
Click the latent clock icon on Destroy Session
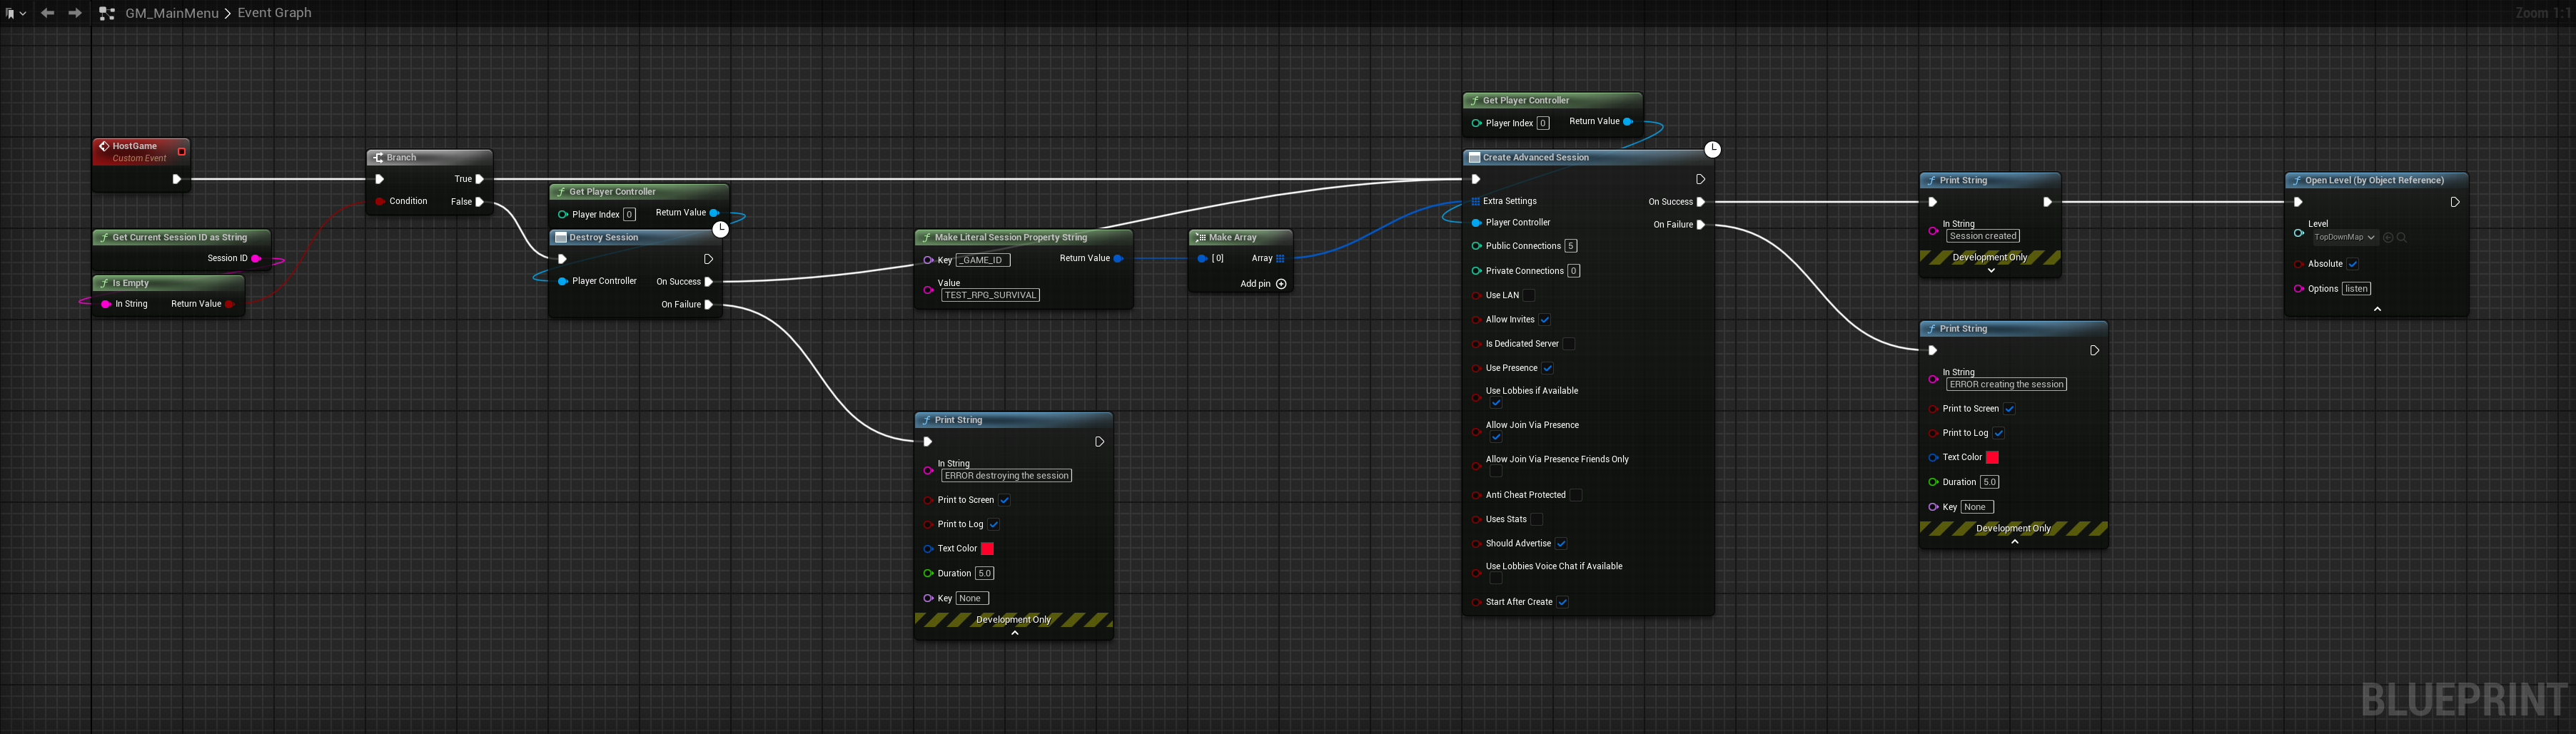[720, 229]
